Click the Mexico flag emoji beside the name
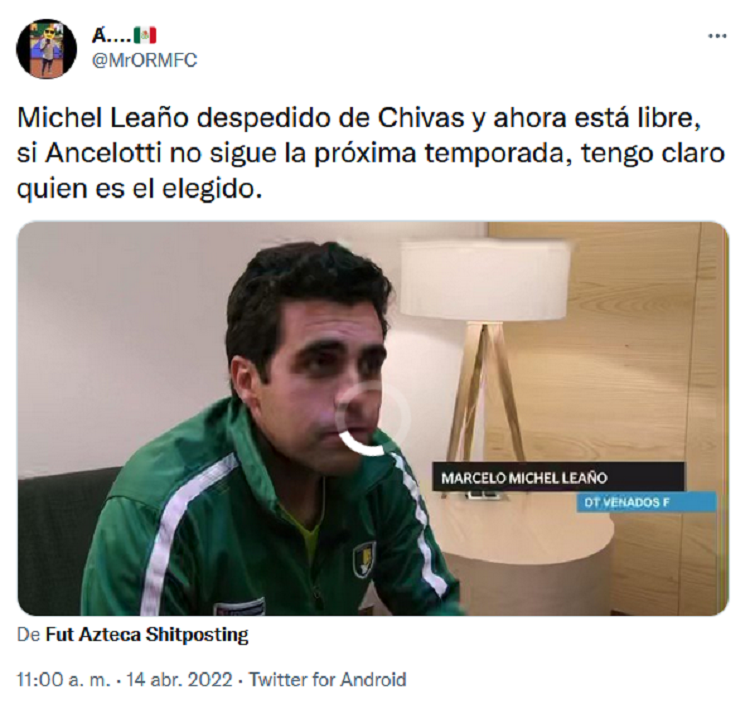 [x=145, y=35]
